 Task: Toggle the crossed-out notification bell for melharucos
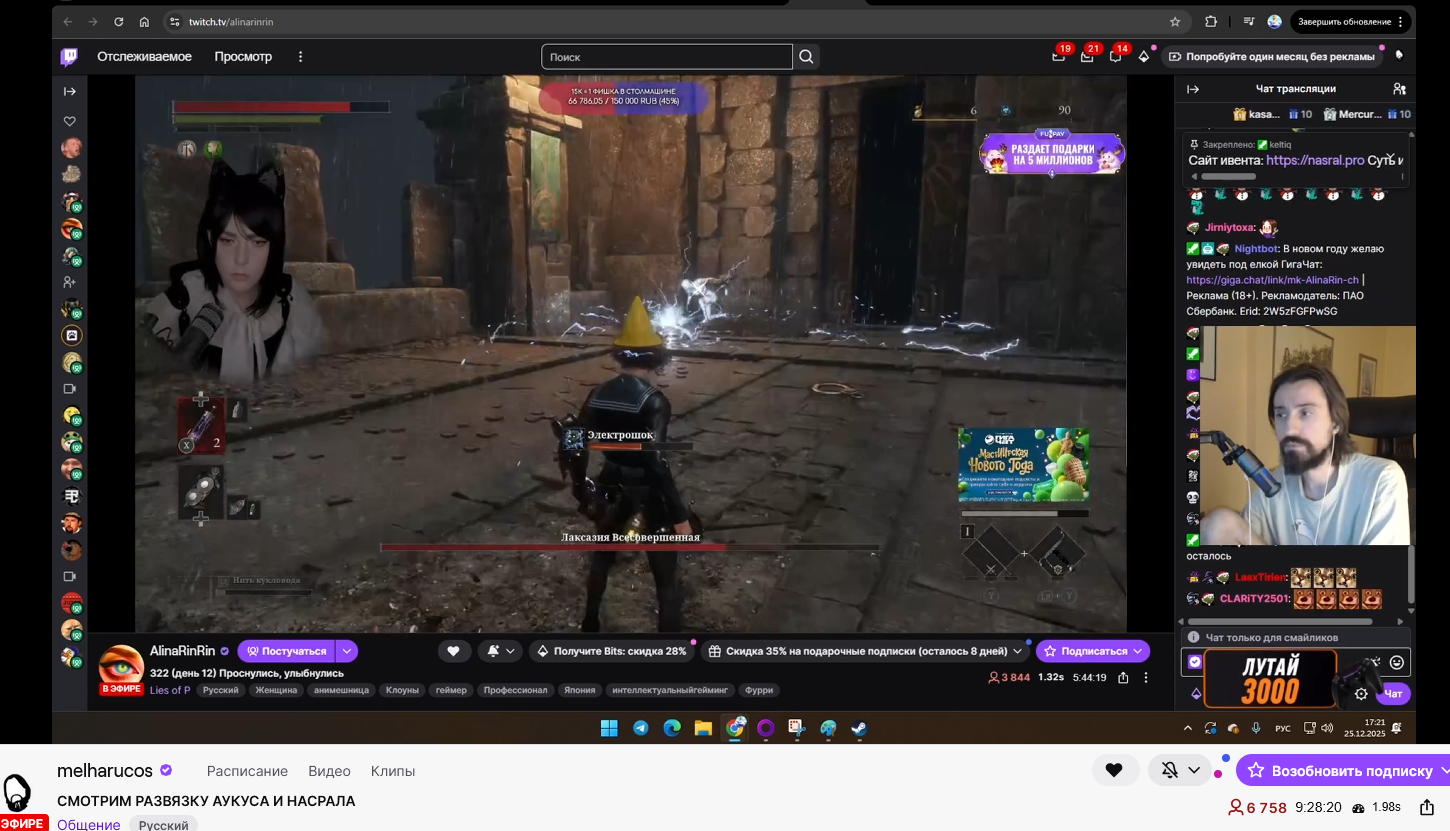click(x=1170, y=770)
